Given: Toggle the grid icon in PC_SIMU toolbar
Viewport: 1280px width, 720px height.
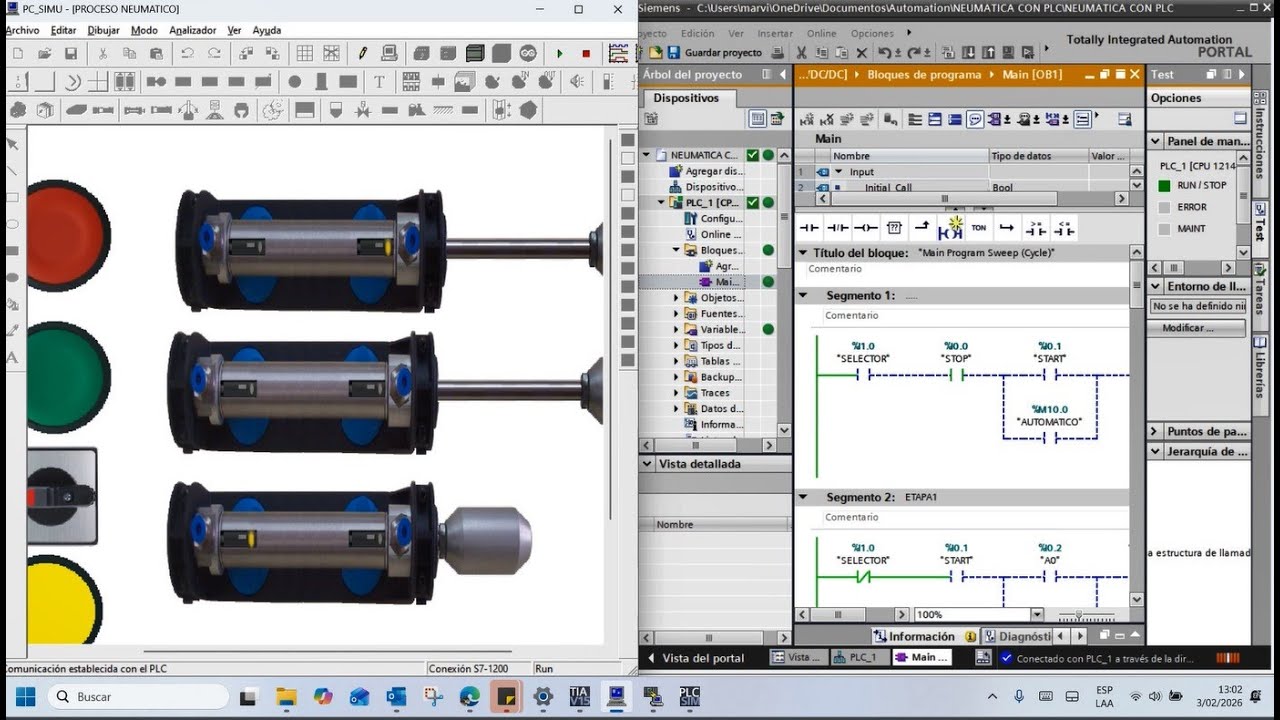Looking at the screenshot, I should 305,53.
